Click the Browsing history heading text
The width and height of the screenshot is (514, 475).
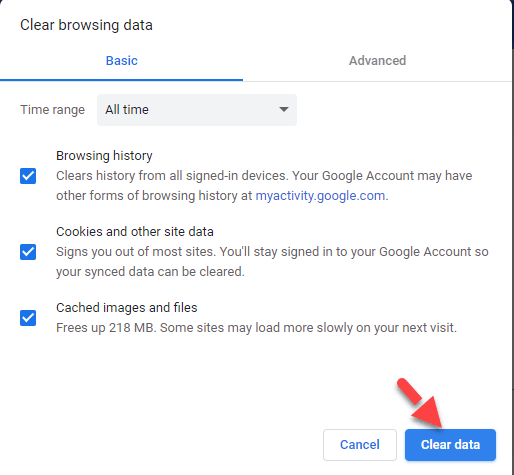104,156
